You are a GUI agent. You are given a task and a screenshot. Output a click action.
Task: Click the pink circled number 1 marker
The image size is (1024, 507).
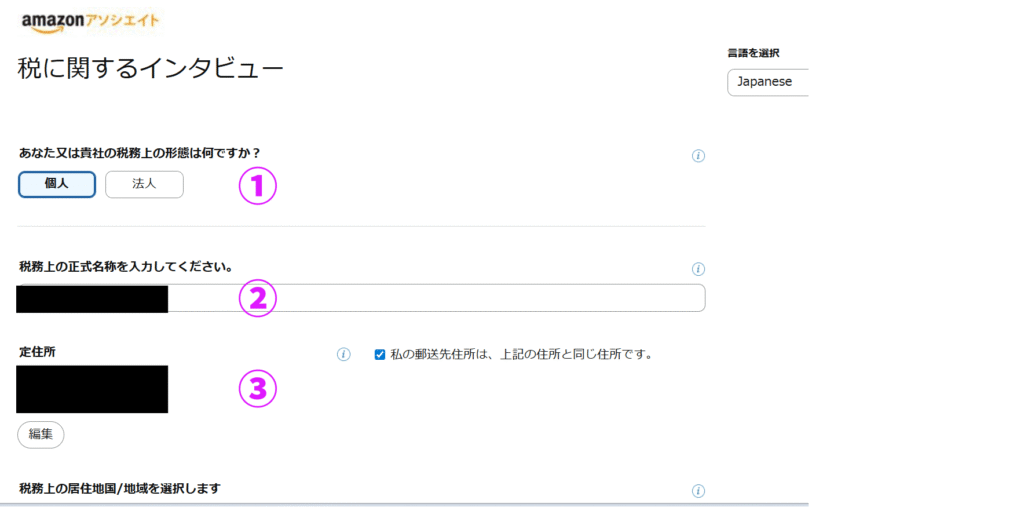tap(256, 186)
